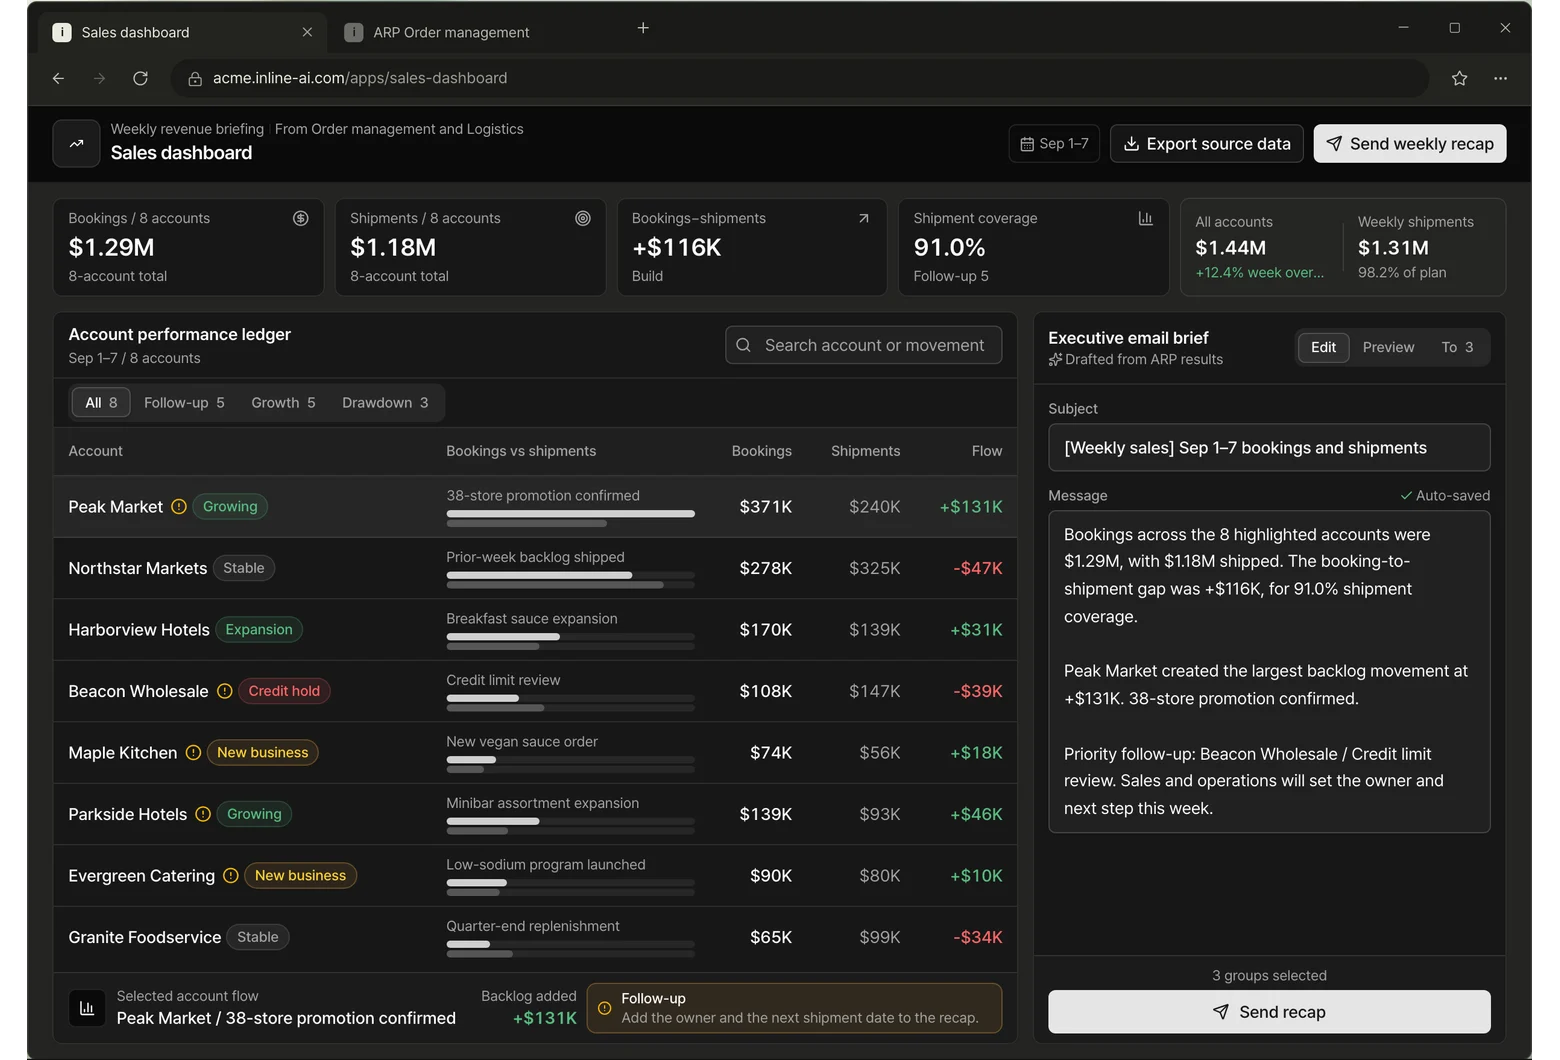The image size is (1560, 1060).
Task: Click into the email Message body
Action: (1269, 672)
